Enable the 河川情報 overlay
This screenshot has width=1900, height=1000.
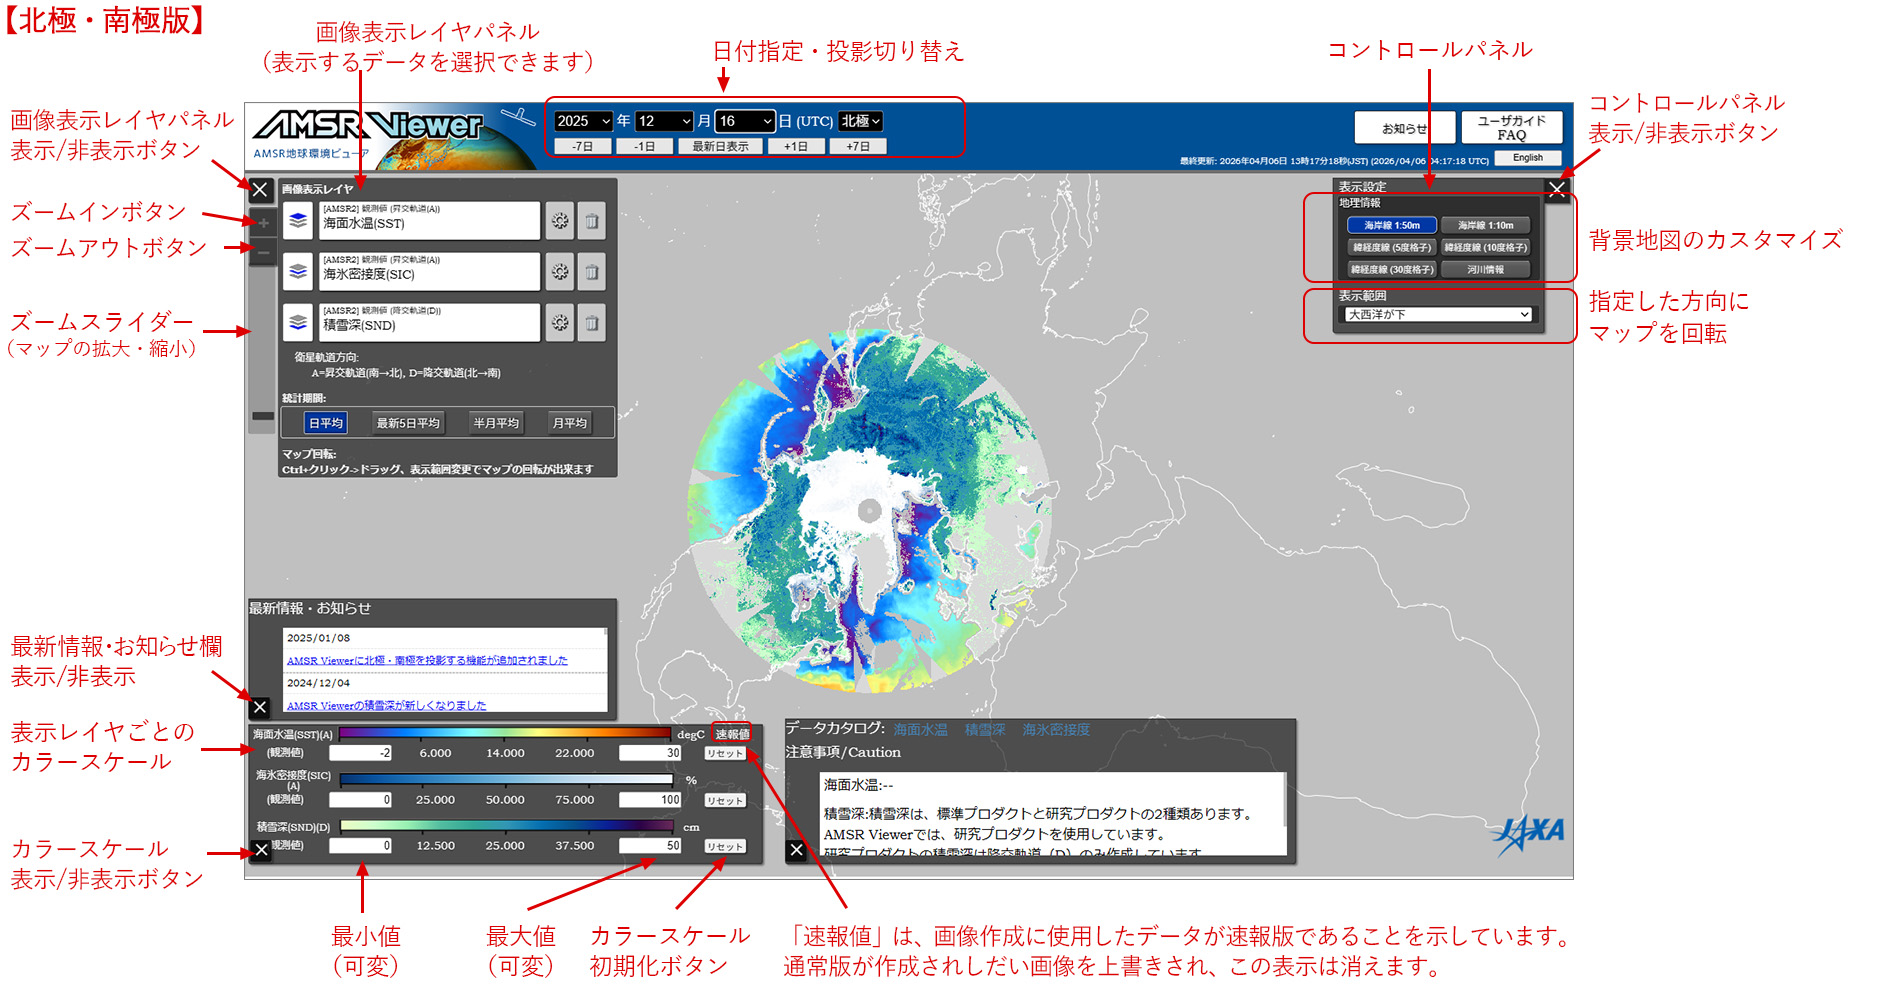tap(1487, 269)
